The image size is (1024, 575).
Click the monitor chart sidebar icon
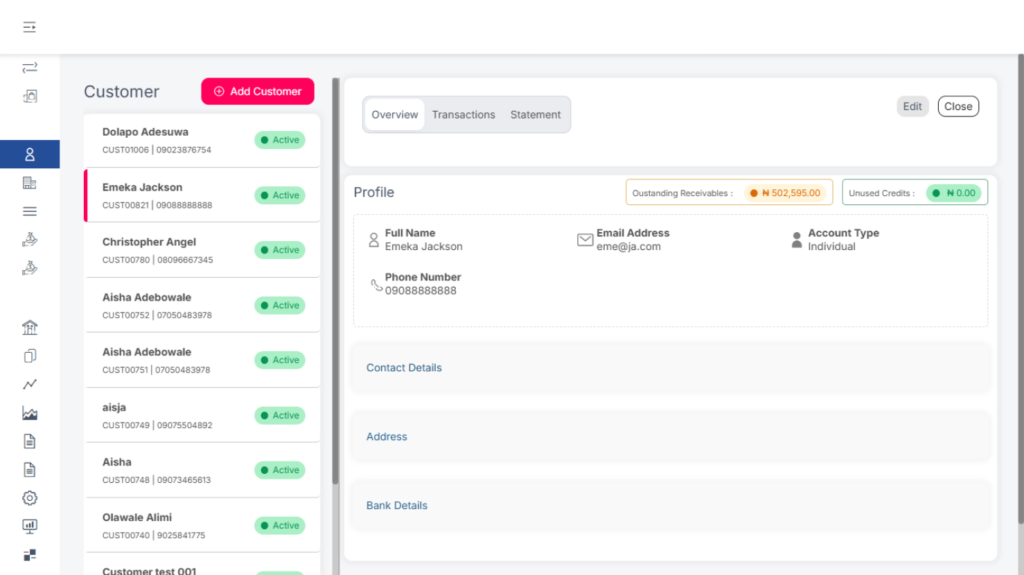coord(29,526)
